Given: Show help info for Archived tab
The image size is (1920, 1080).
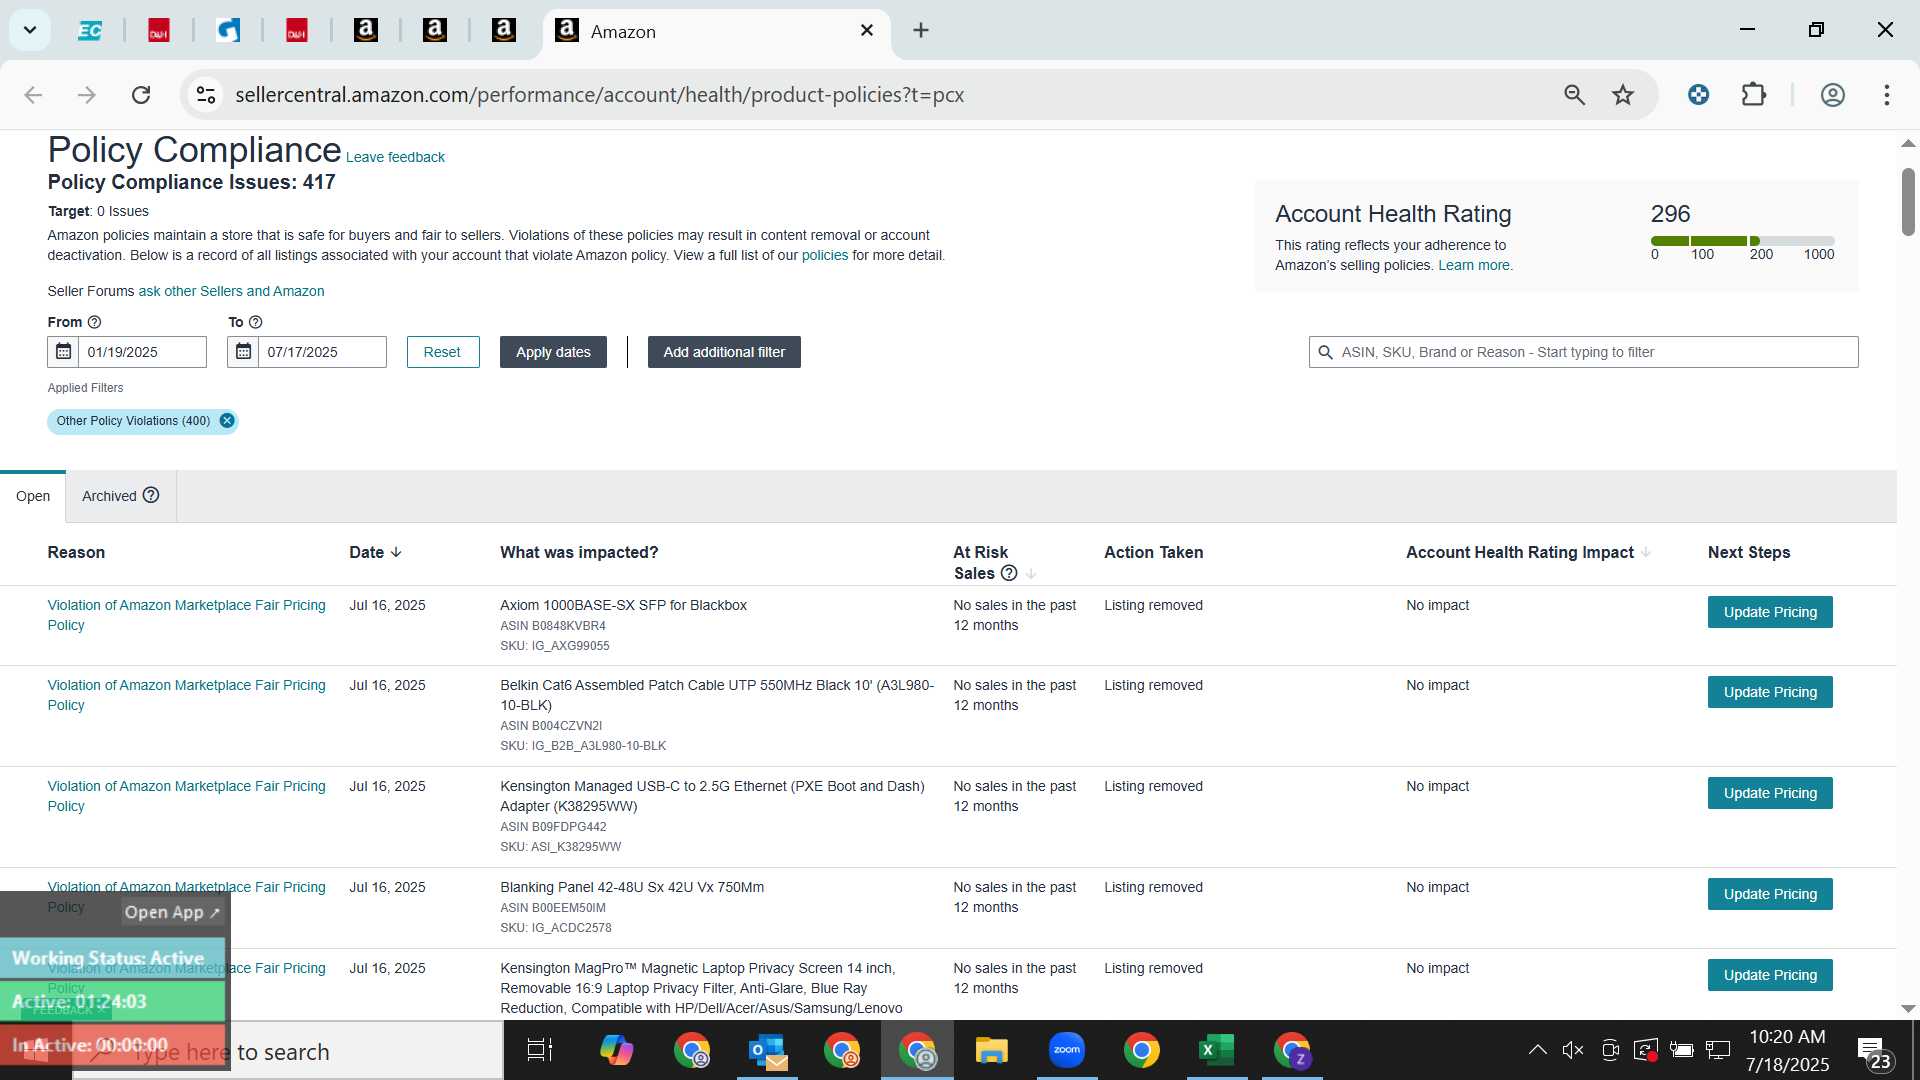Looking at the screenshot, I should click(x=151, y=495).
